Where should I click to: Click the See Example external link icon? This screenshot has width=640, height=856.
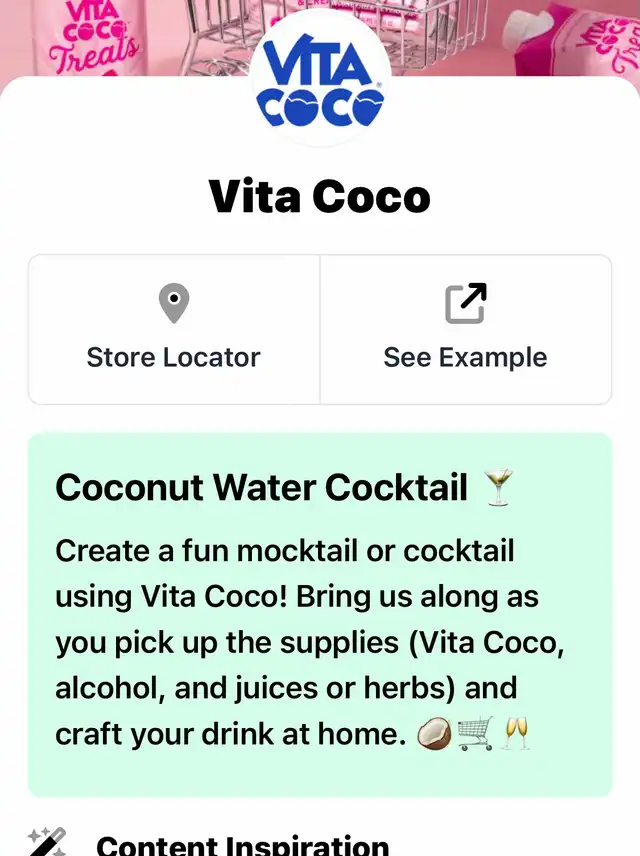click(x=465, y=303)
